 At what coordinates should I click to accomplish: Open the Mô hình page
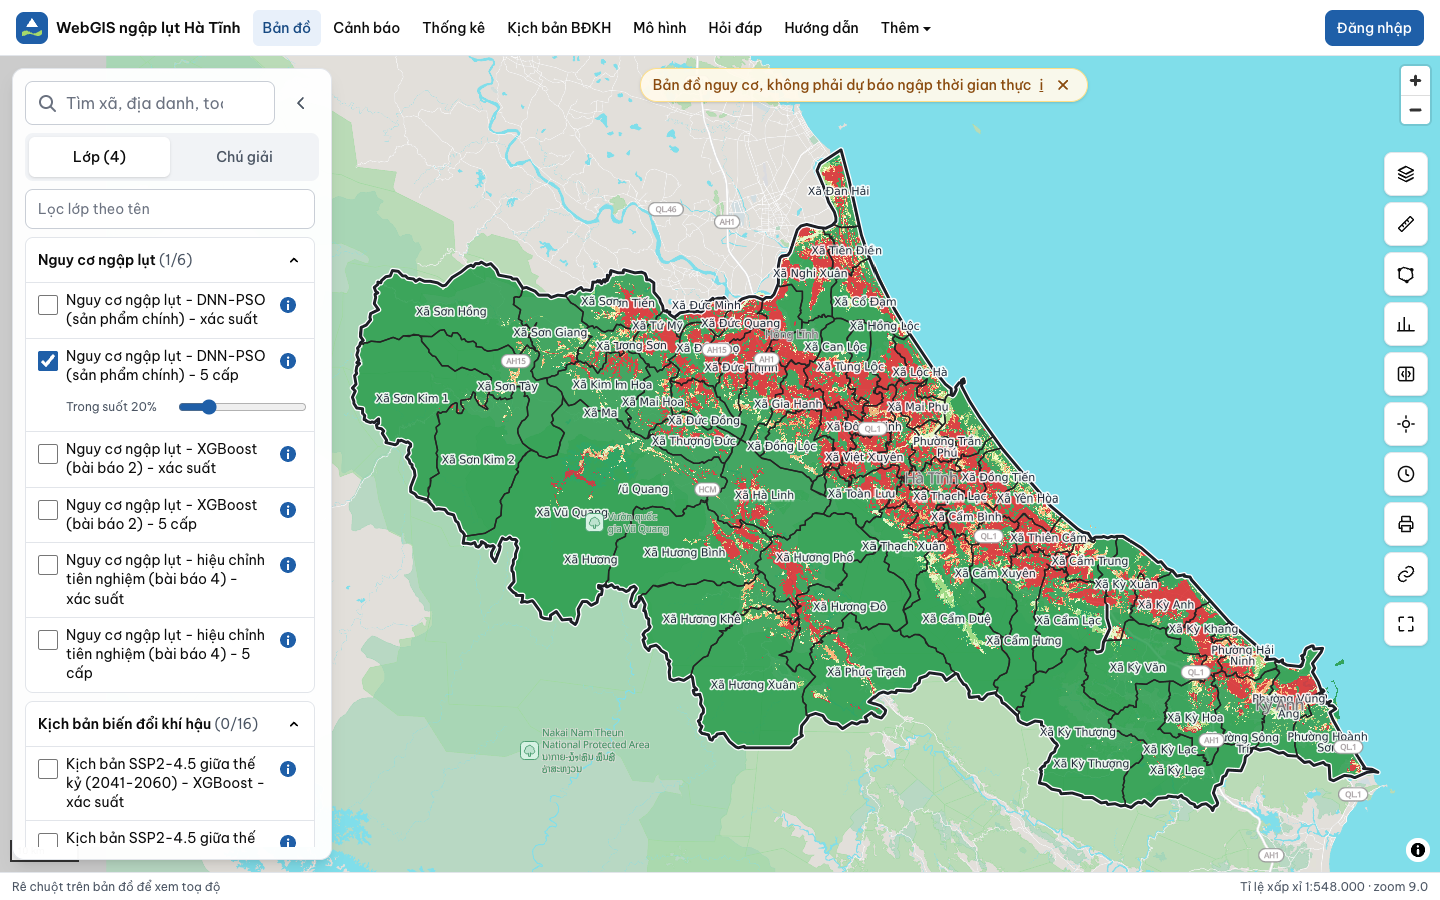point(660,28)
